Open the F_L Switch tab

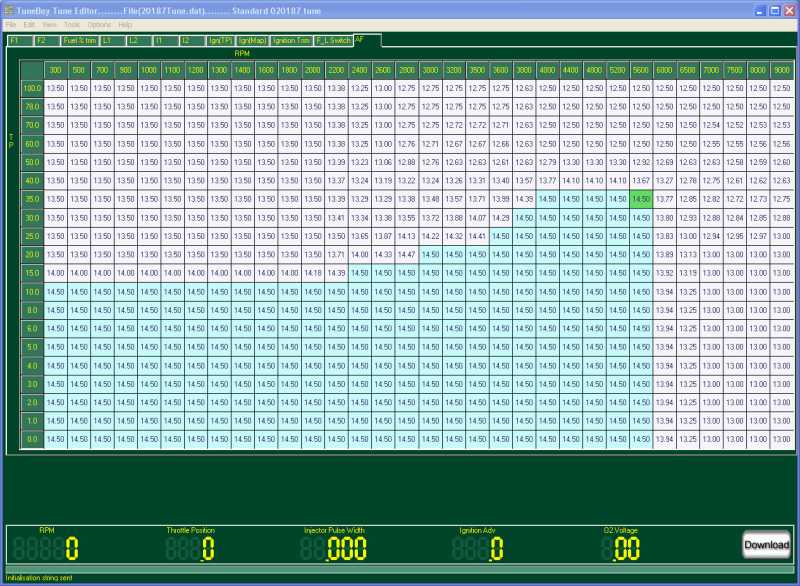click(333, 40)
